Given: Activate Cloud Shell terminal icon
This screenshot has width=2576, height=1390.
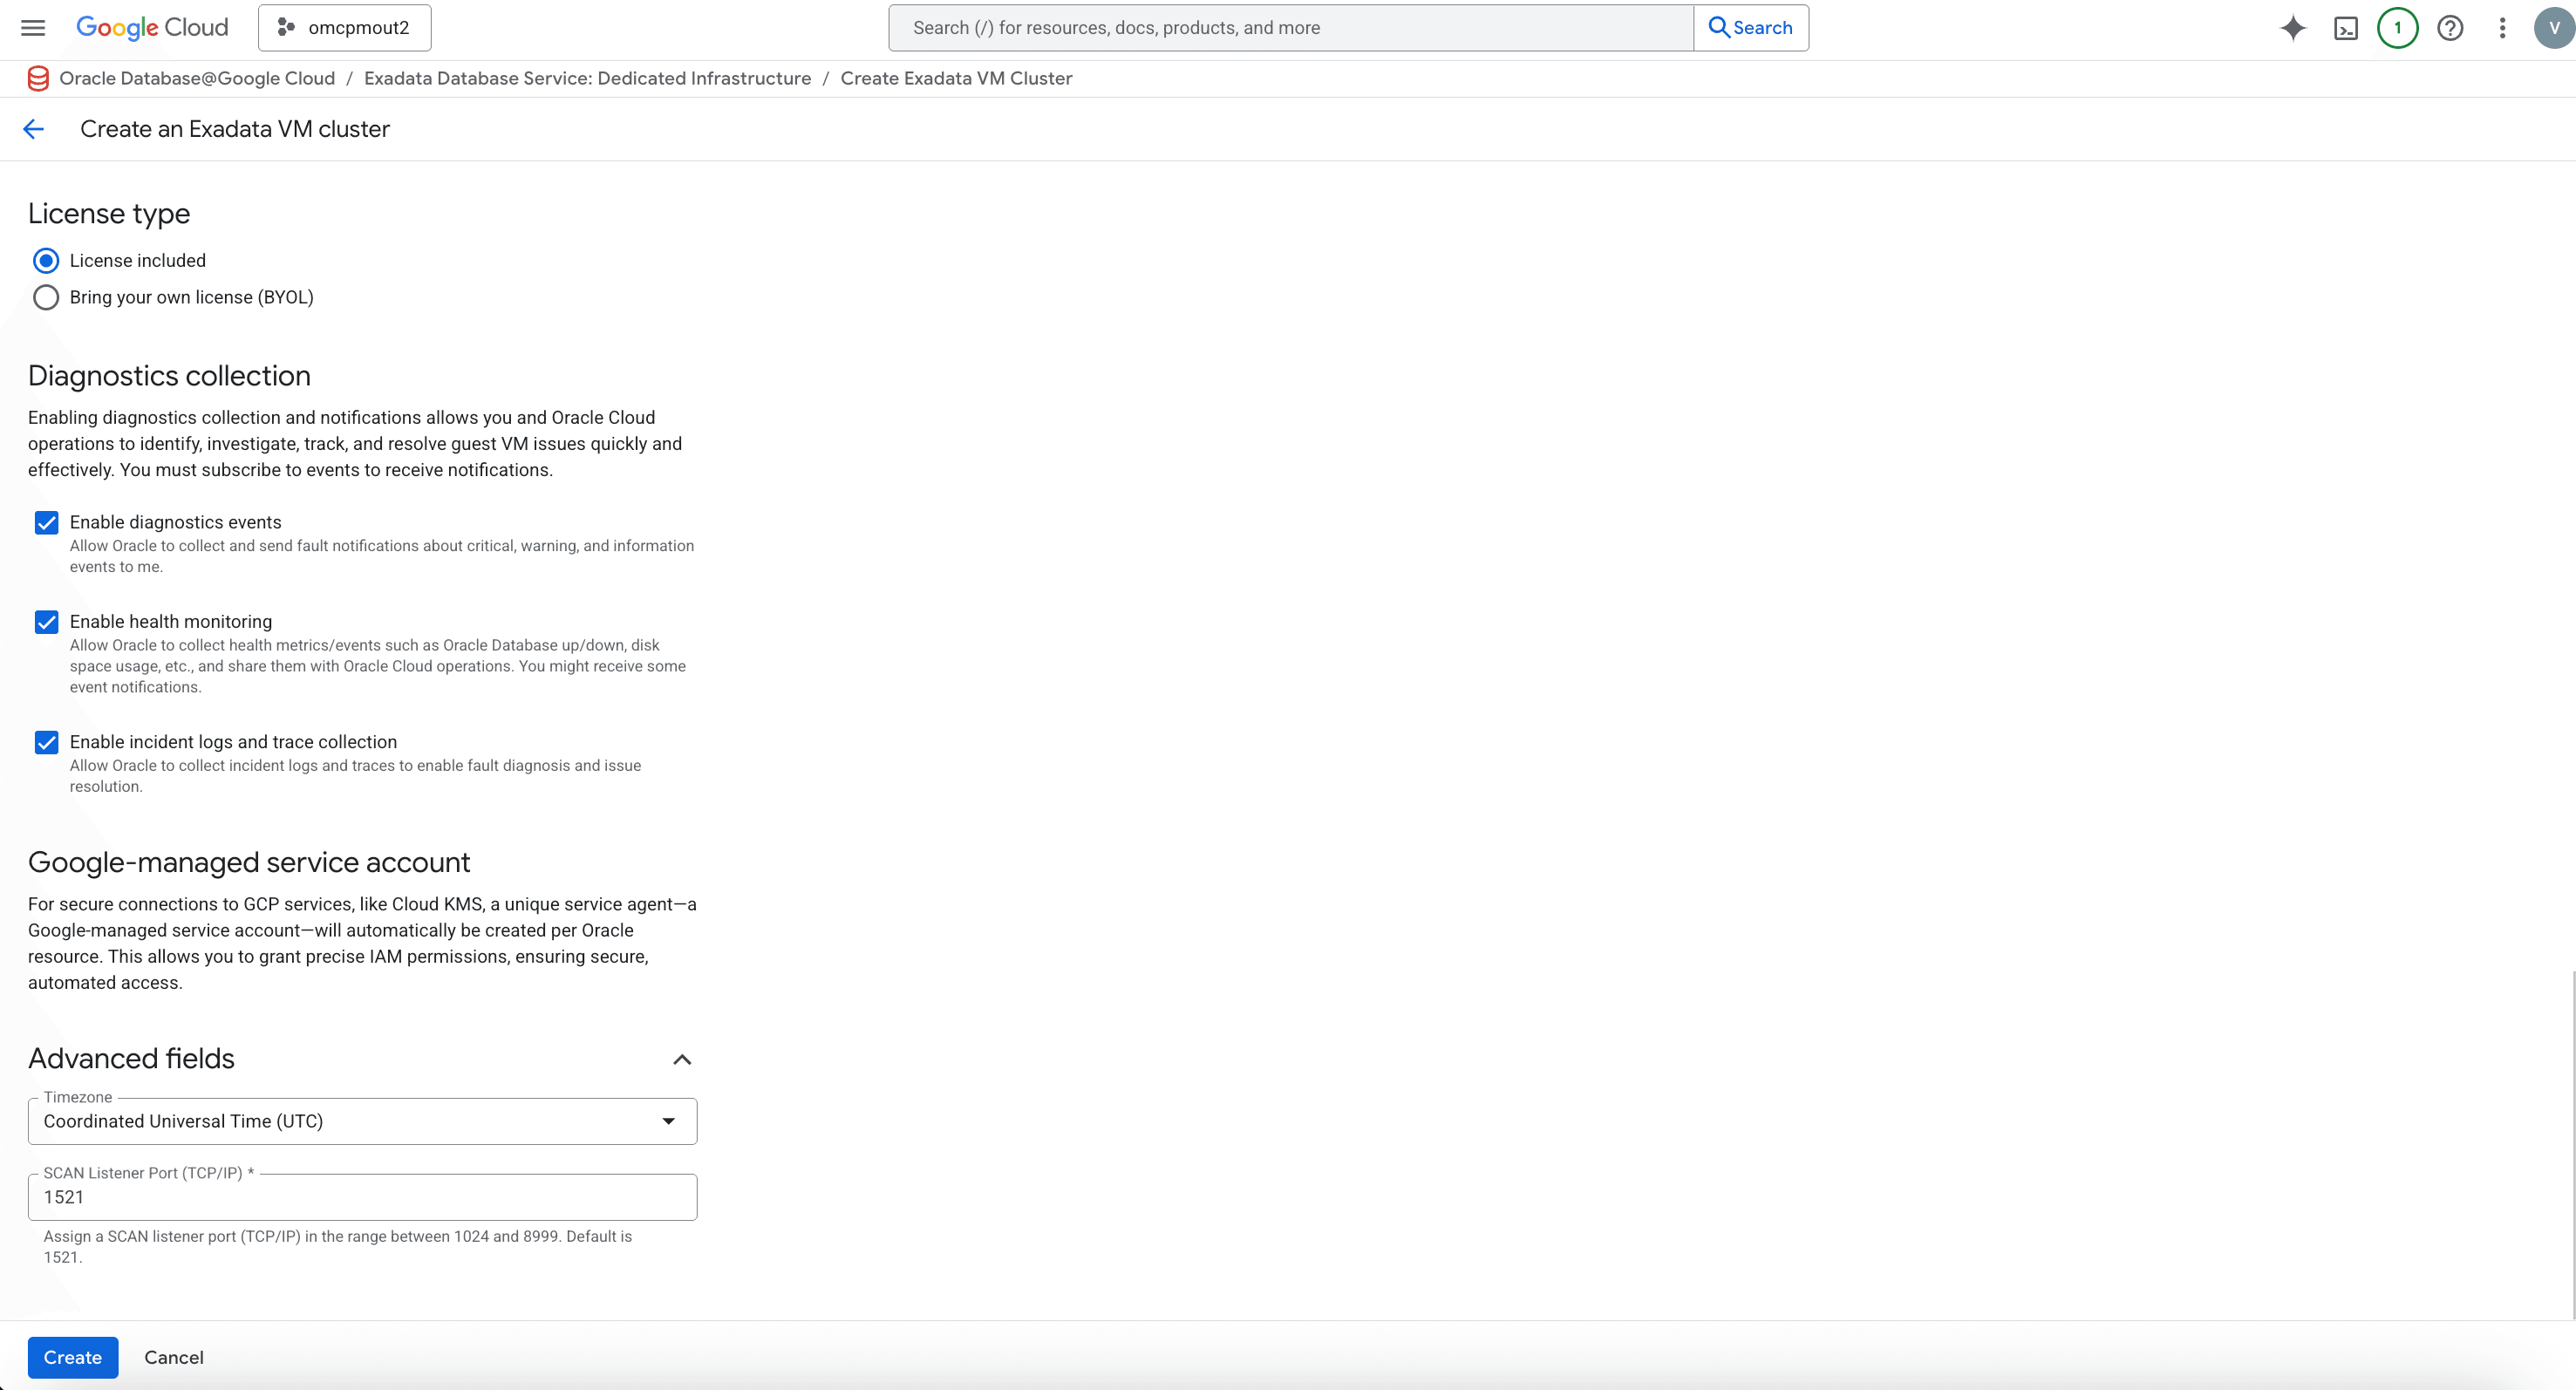Looking at the screenshot, I should coord(2345,27).
